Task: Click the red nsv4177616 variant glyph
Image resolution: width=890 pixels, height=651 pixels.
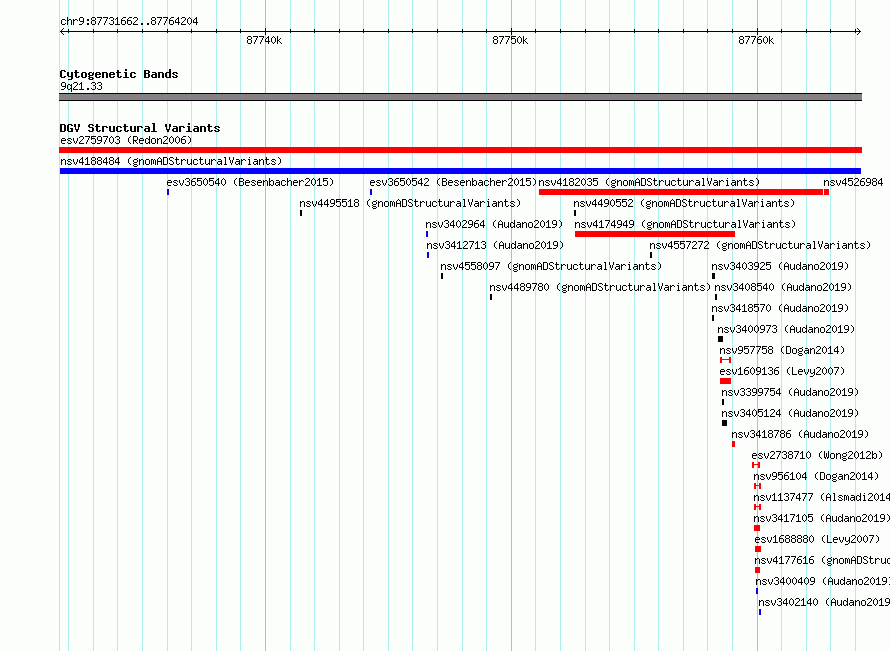Action: (757, 570)
